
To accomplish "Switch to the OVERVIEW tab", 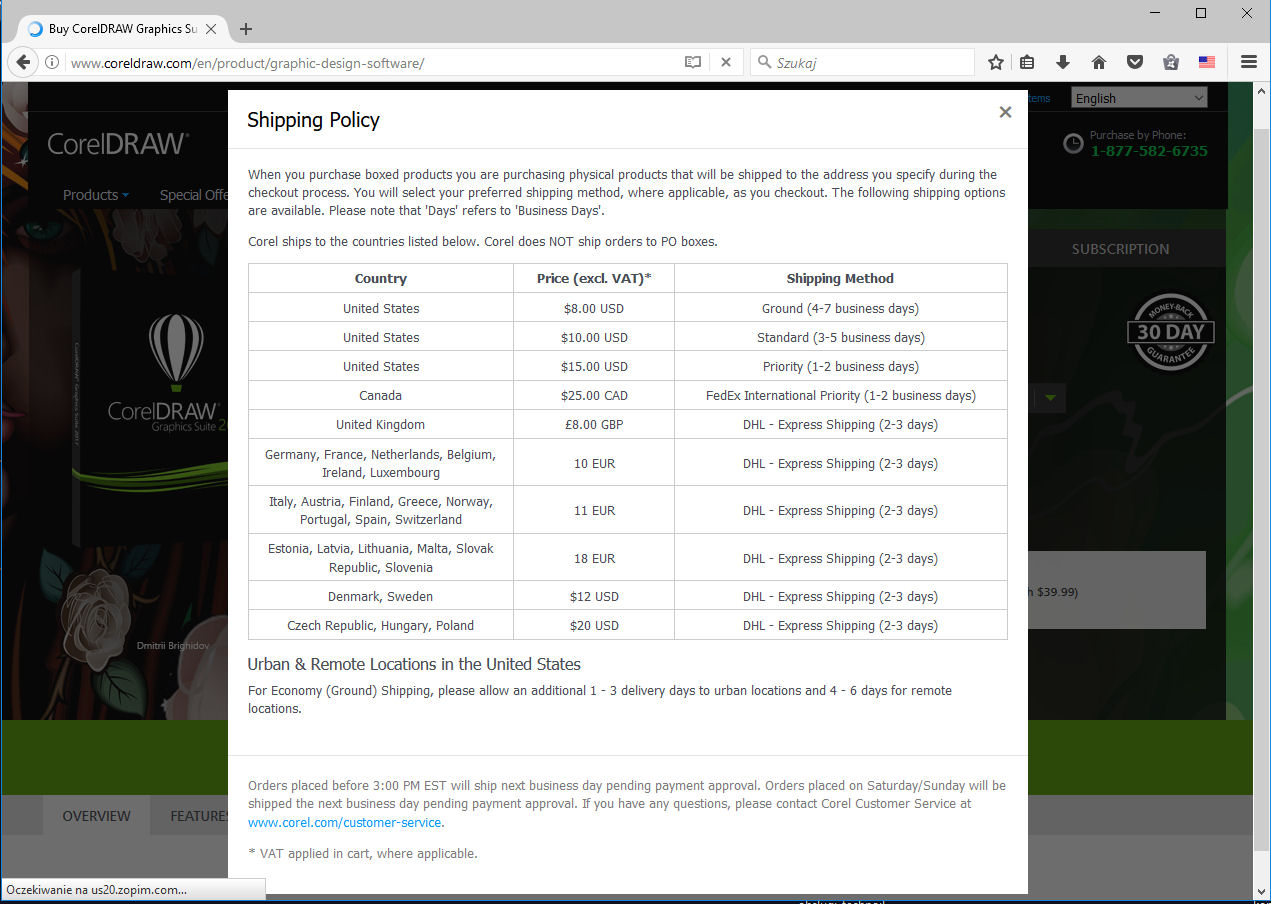I will pos(96,816).
